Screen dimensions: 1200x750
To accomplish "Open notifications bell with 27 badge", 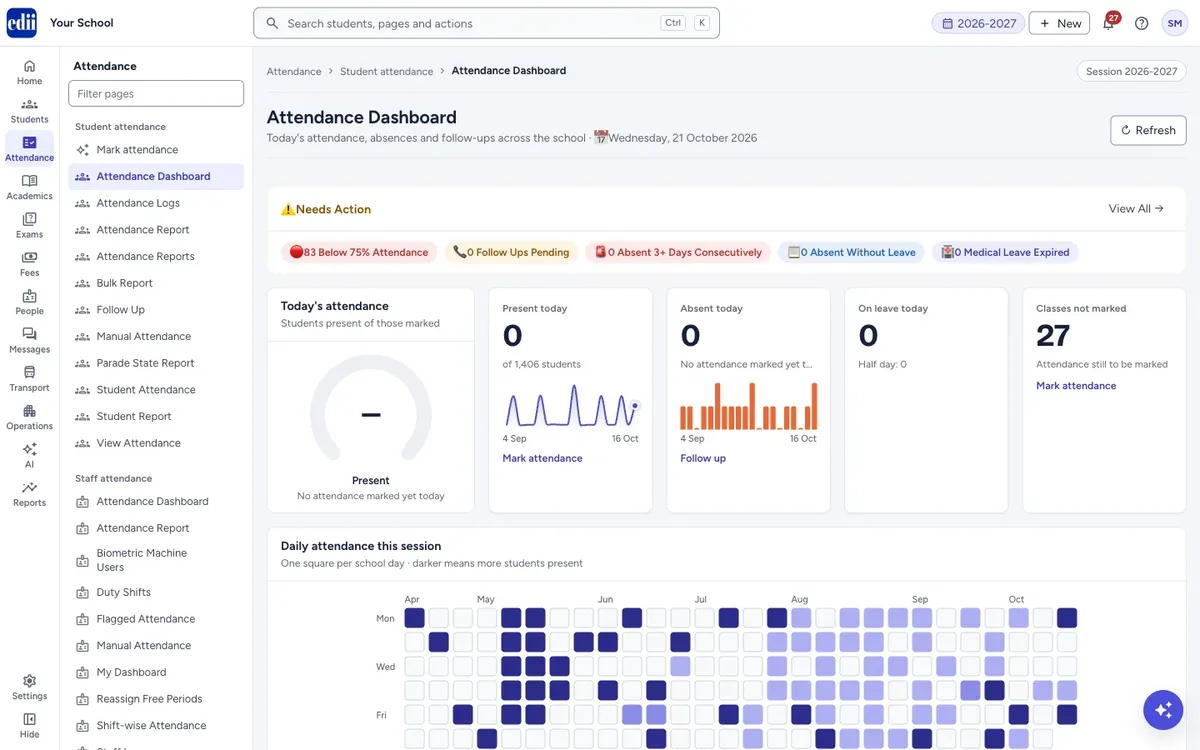I will [x=1109, y=23].
